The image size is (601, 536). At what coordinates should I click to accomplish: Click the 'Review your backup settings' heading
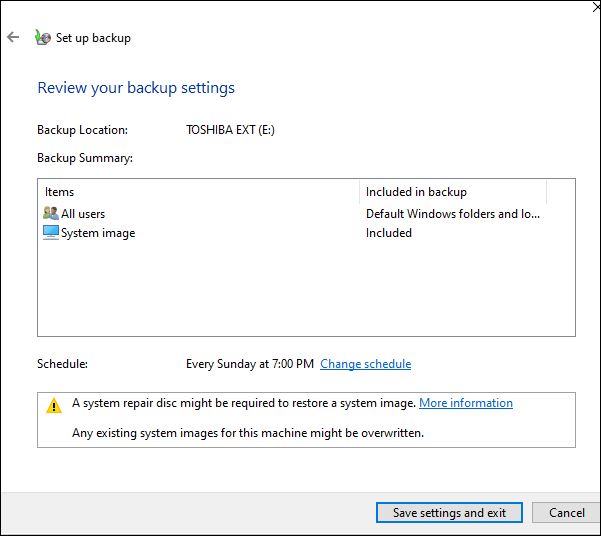(136, 88)
